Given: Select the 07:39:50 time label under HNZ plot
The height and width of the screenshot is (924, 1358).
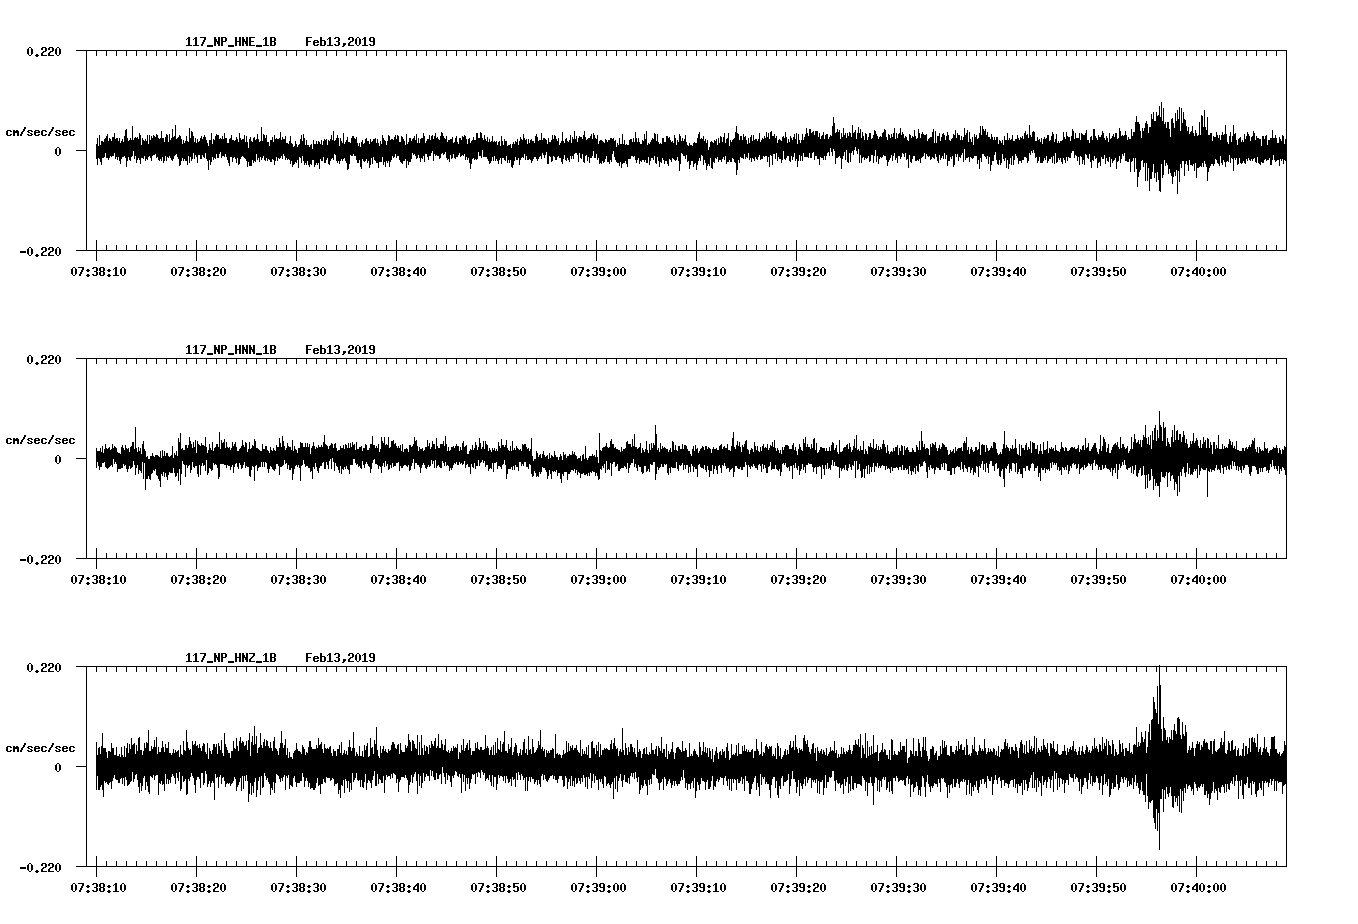Looking at the screenshot, I should [1098, 887].
